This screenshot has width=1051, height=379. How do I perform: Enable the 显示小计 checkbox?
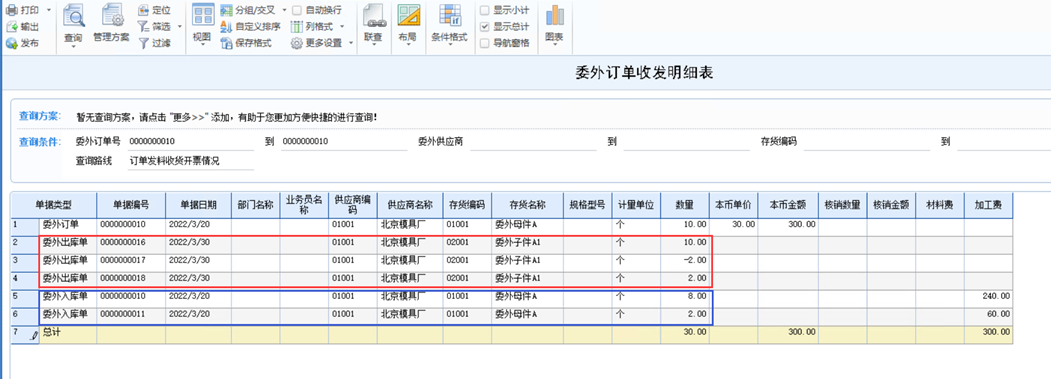click(x=485, y=10)
